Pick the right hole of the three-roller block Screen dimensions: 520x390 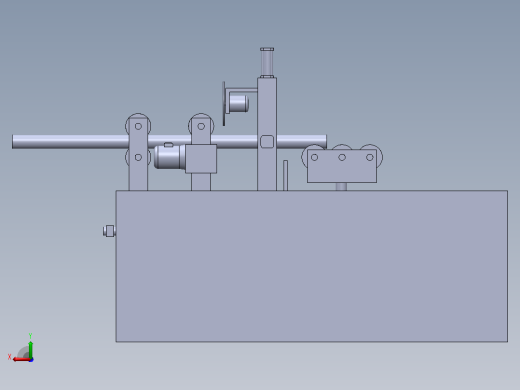coord(370,157)
